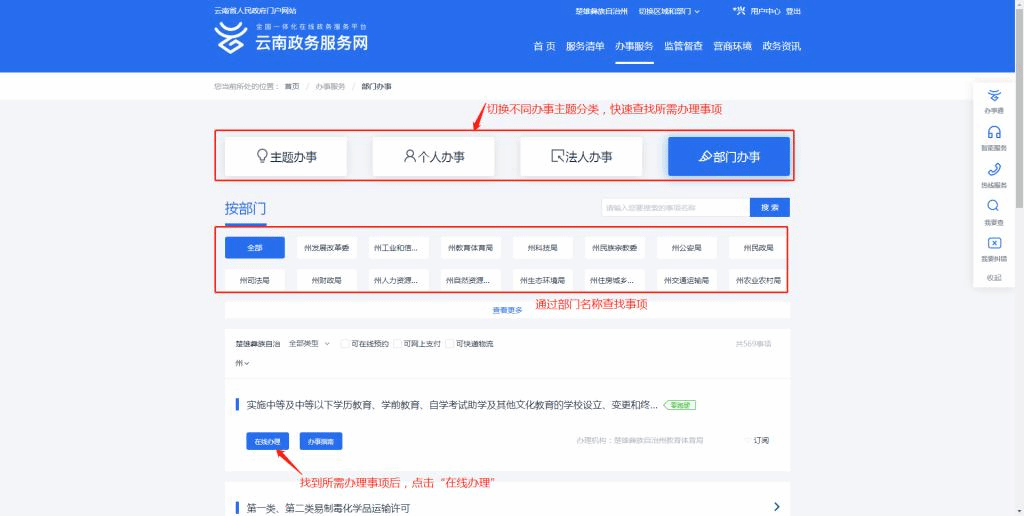The height and width of the screenshot is (516, 1024).
Task: Click the 云南政务服务网 logo icon
Action: pyautogui.click(x=231, y=38)
